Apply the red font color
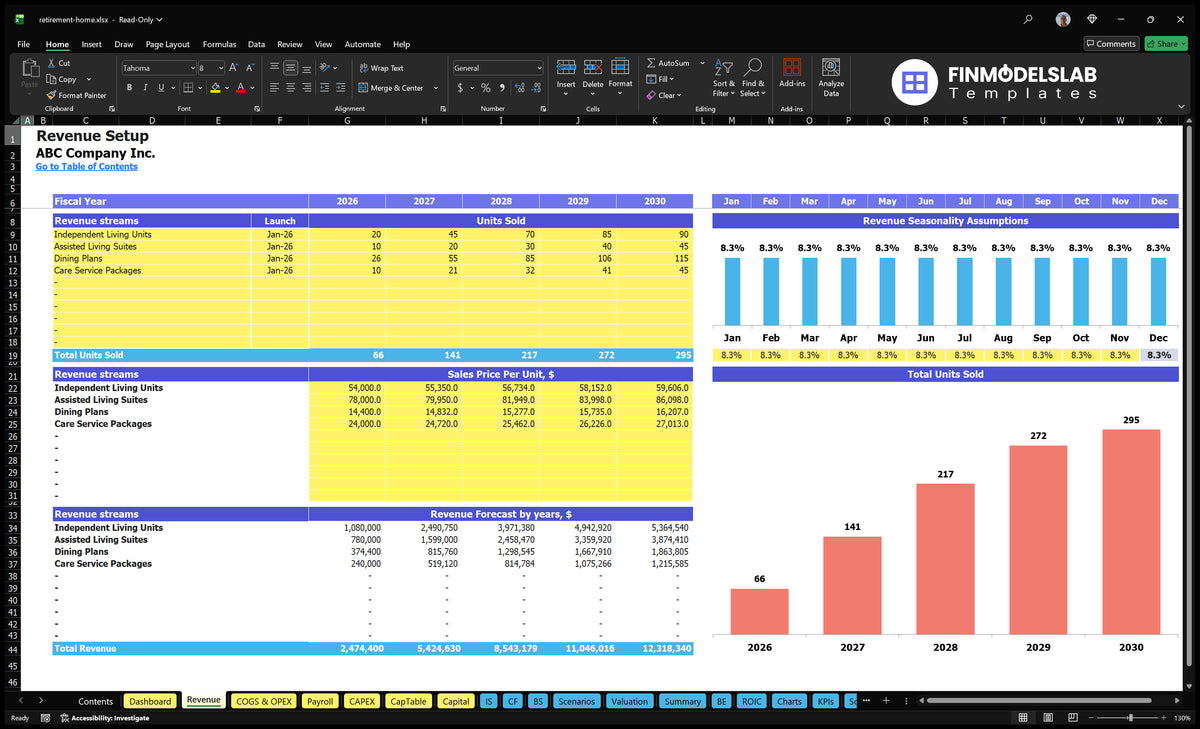1200x729 pixels. (240, 88)
